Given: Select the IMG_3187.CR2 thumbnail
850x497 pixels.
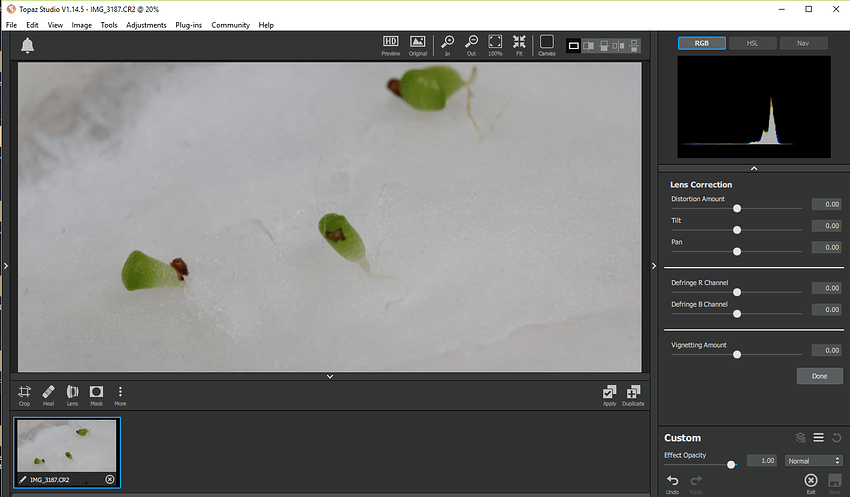Looking at the screenshot, I should point(67,446).
